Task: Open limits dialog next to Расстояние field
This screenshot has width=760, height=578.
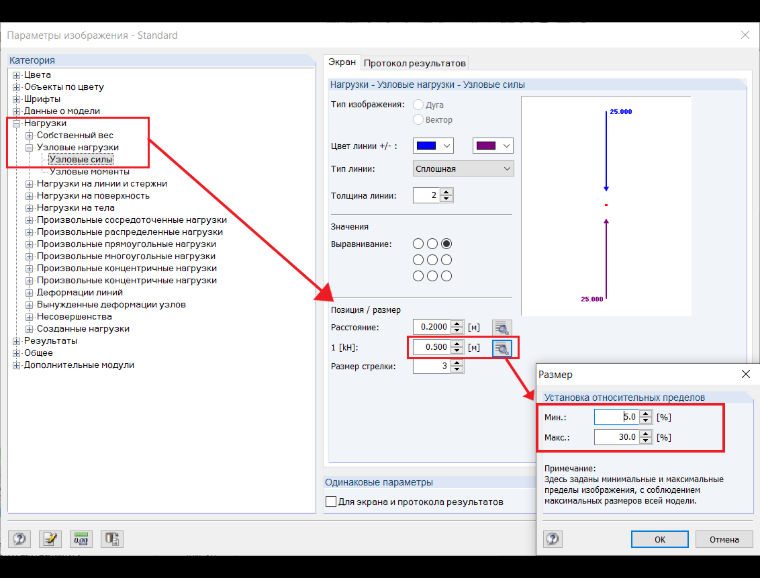Action: click(x=502, y=328)
